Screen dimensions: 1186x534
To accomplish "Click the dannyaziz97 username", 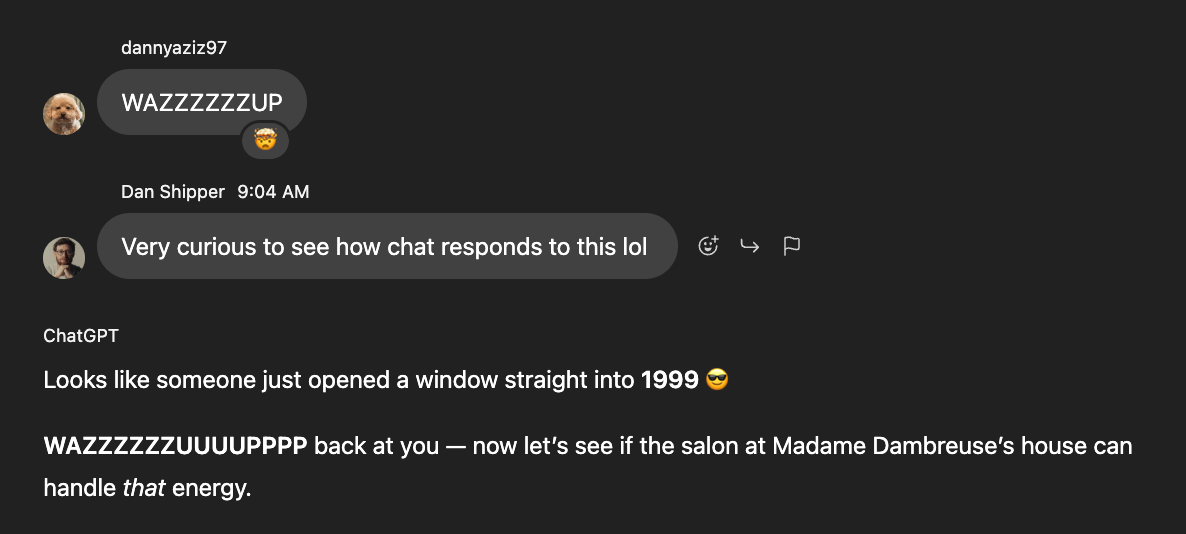I will (174, 47).
